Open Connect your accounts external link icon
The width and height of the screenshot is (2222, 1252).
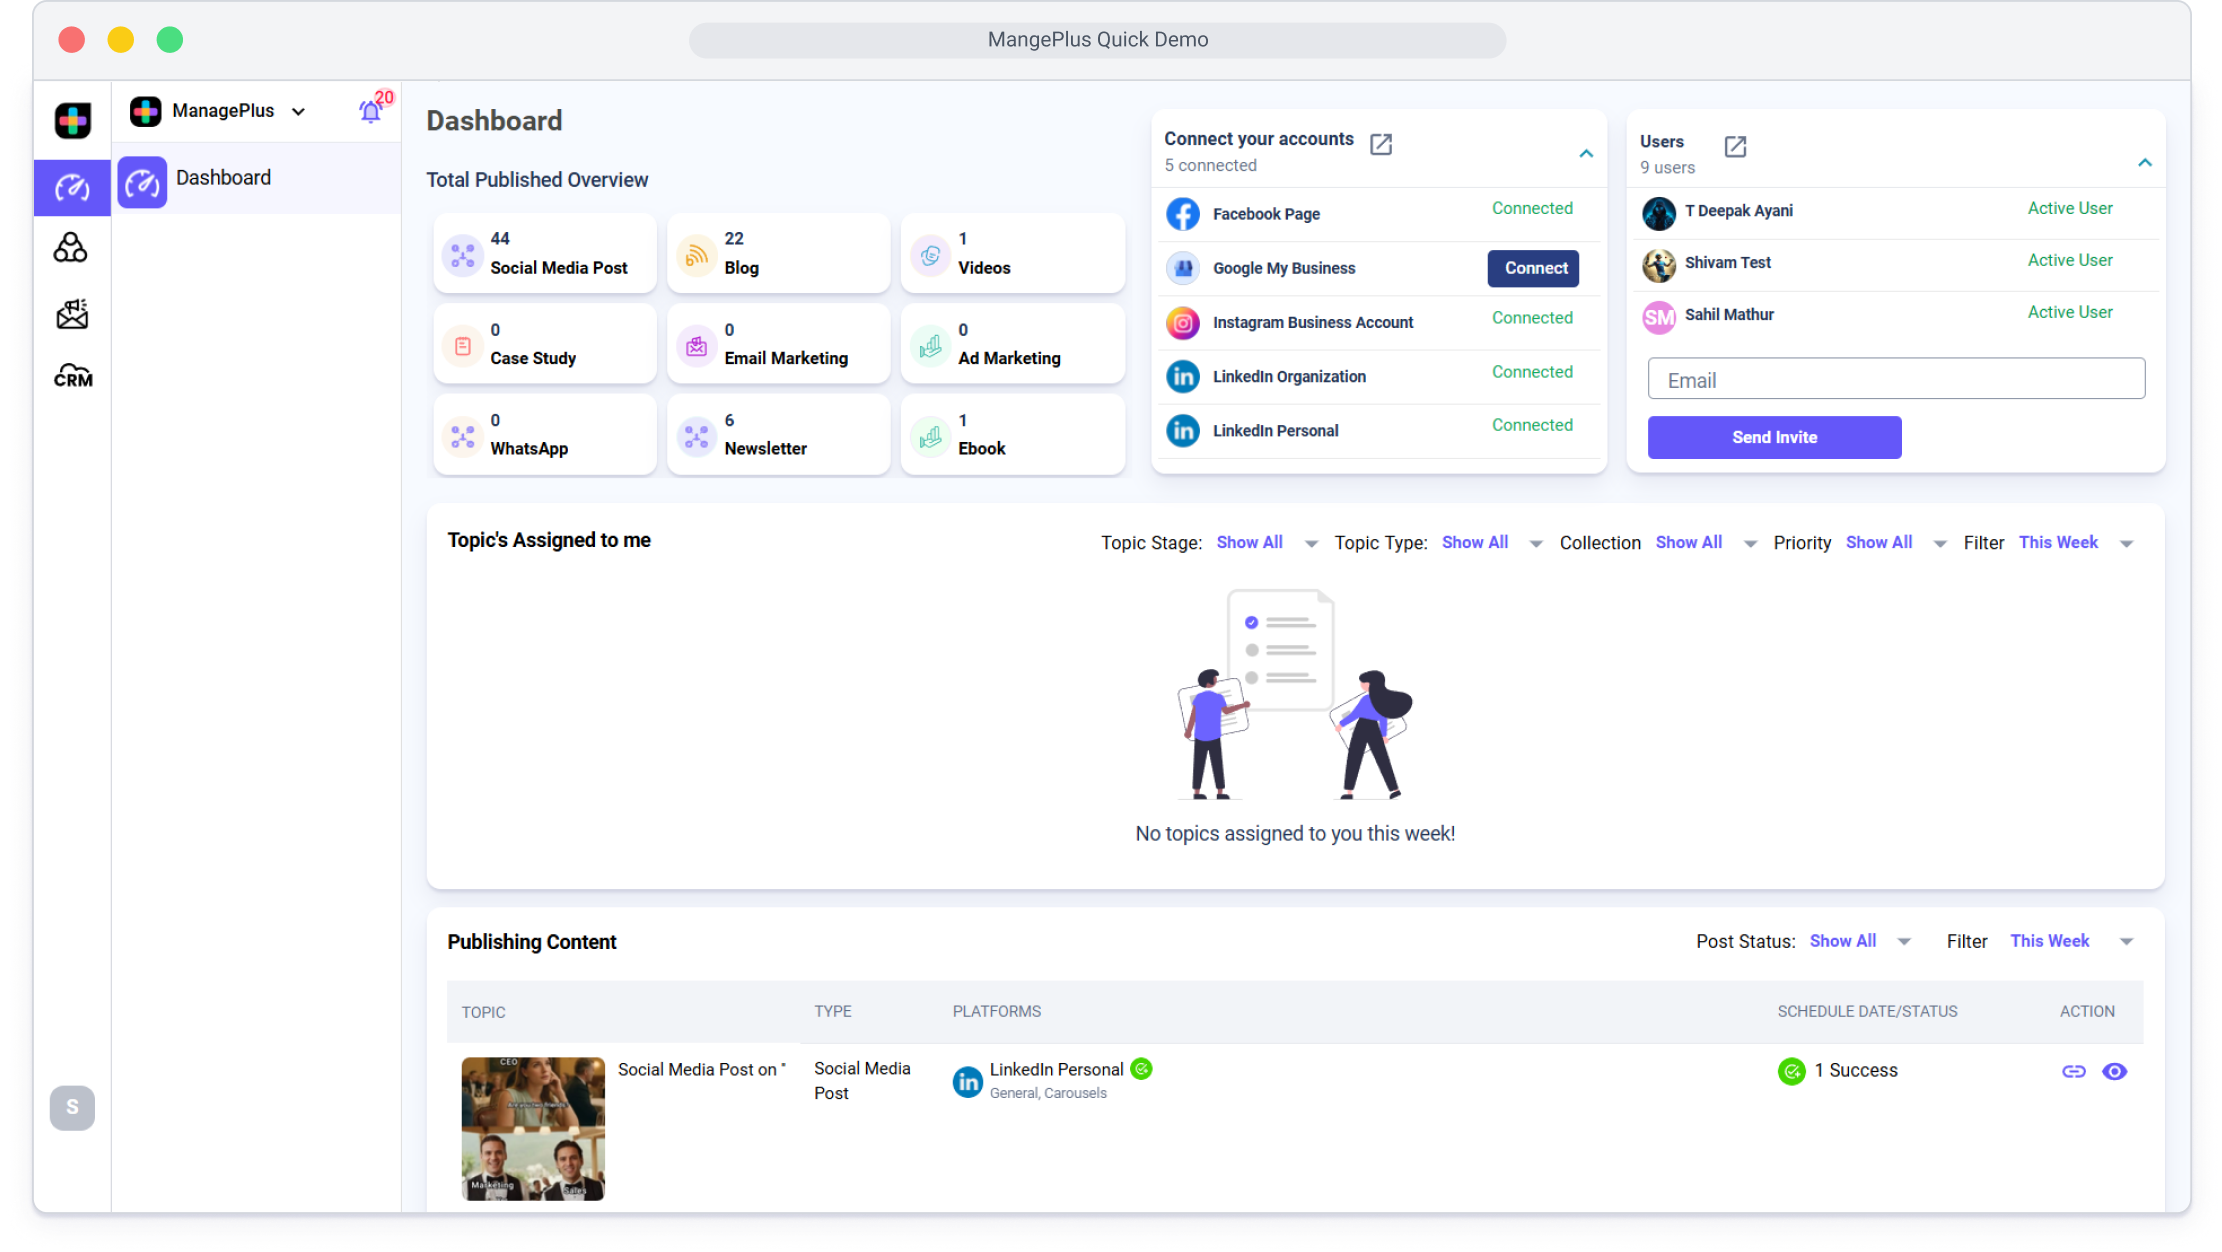(x=1380, y=145)
